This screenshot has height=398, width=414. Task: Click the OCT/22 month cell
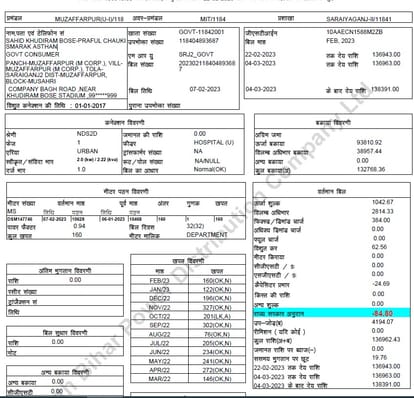pos(160,316)
